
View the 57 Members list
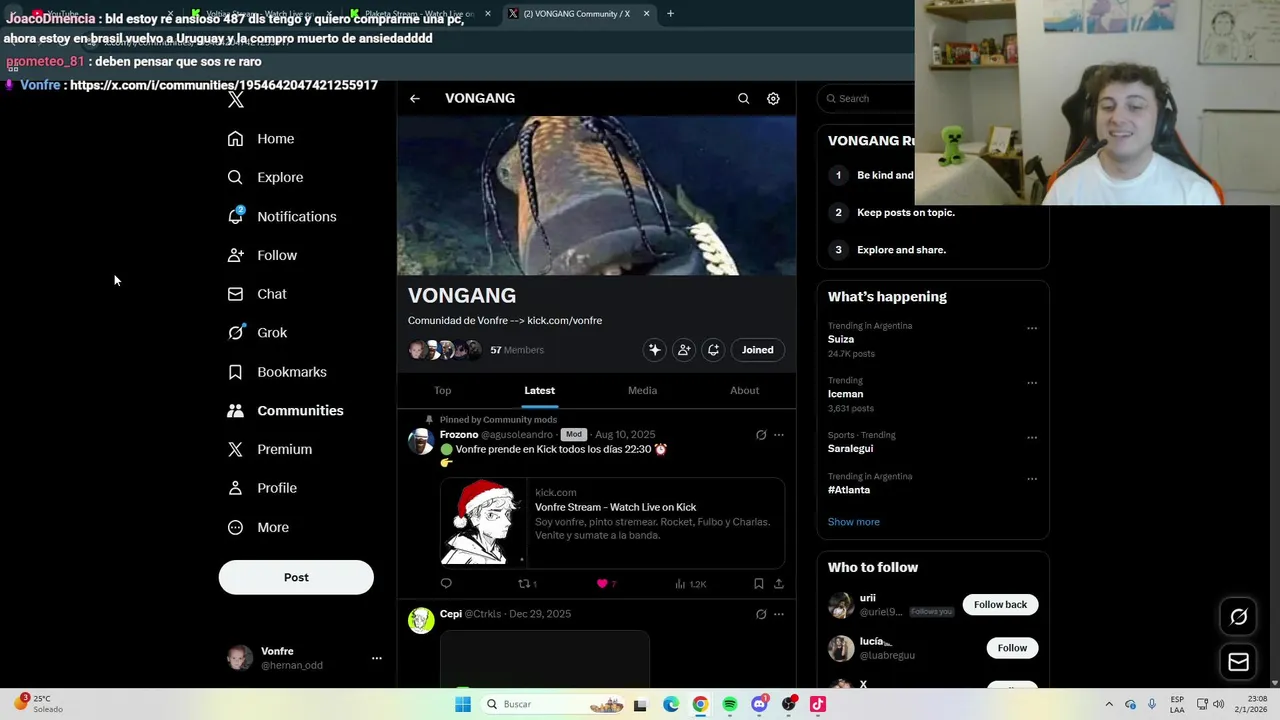(x=517, y=350)
